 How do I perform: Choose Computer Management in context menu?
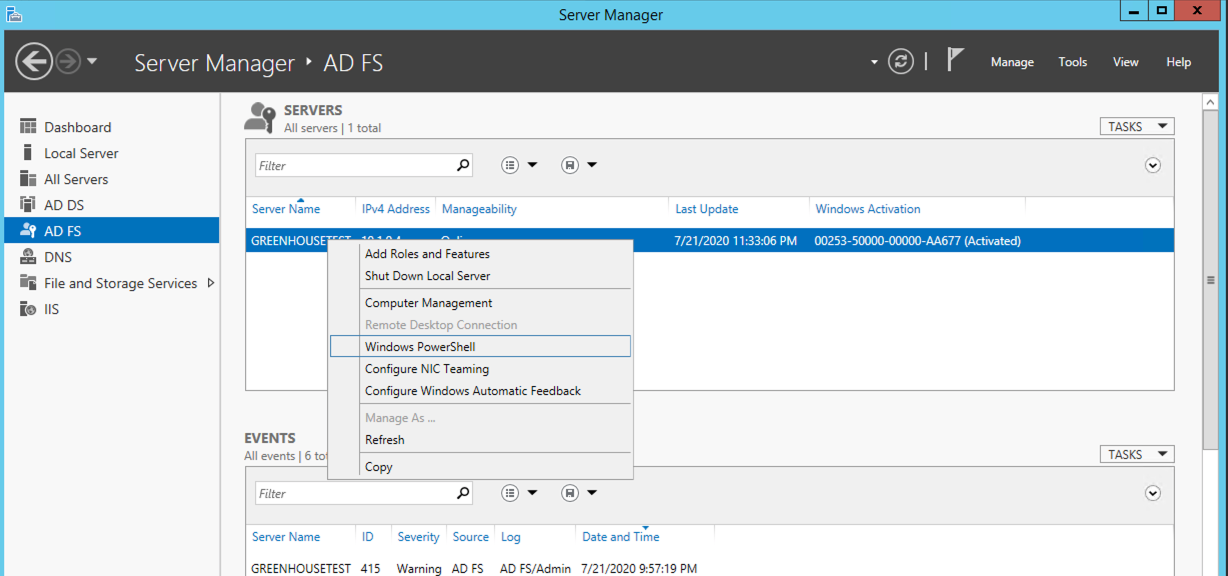tap(428, 303)
